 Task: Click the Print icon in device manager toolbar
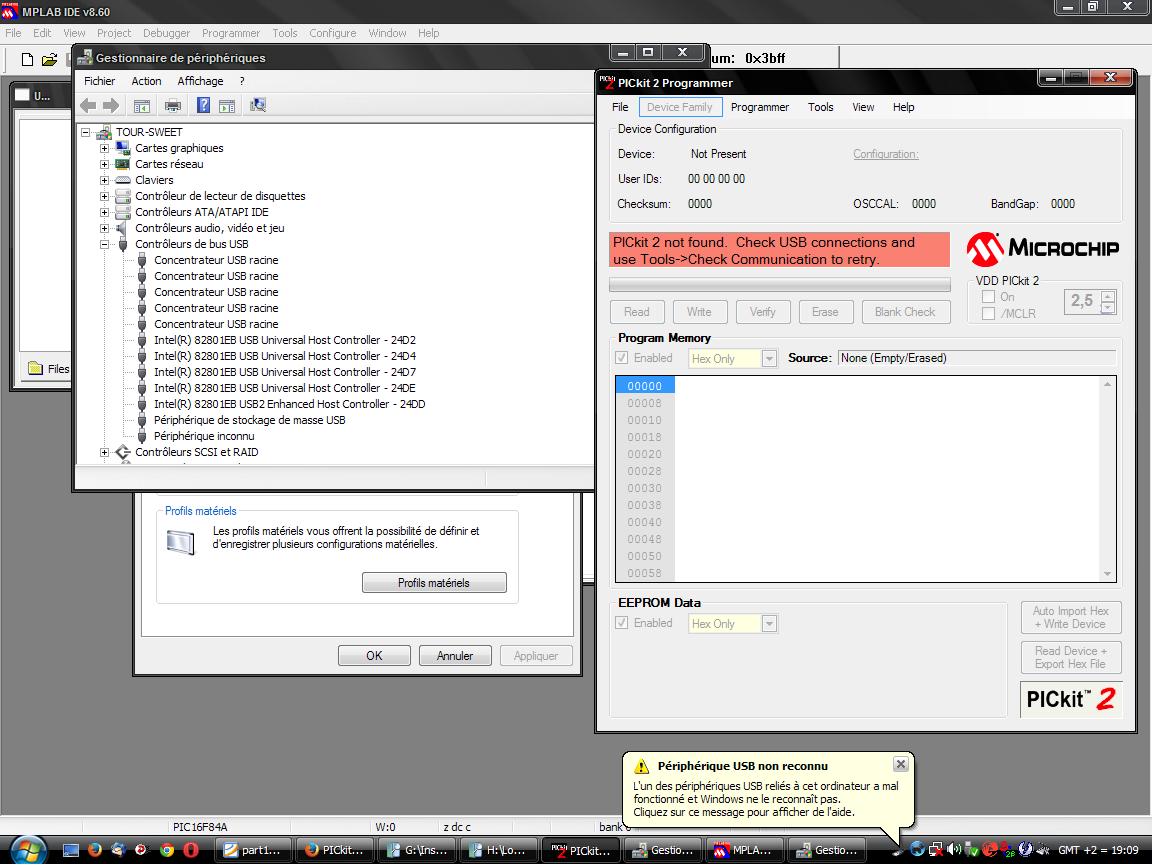tap(173, 106)
